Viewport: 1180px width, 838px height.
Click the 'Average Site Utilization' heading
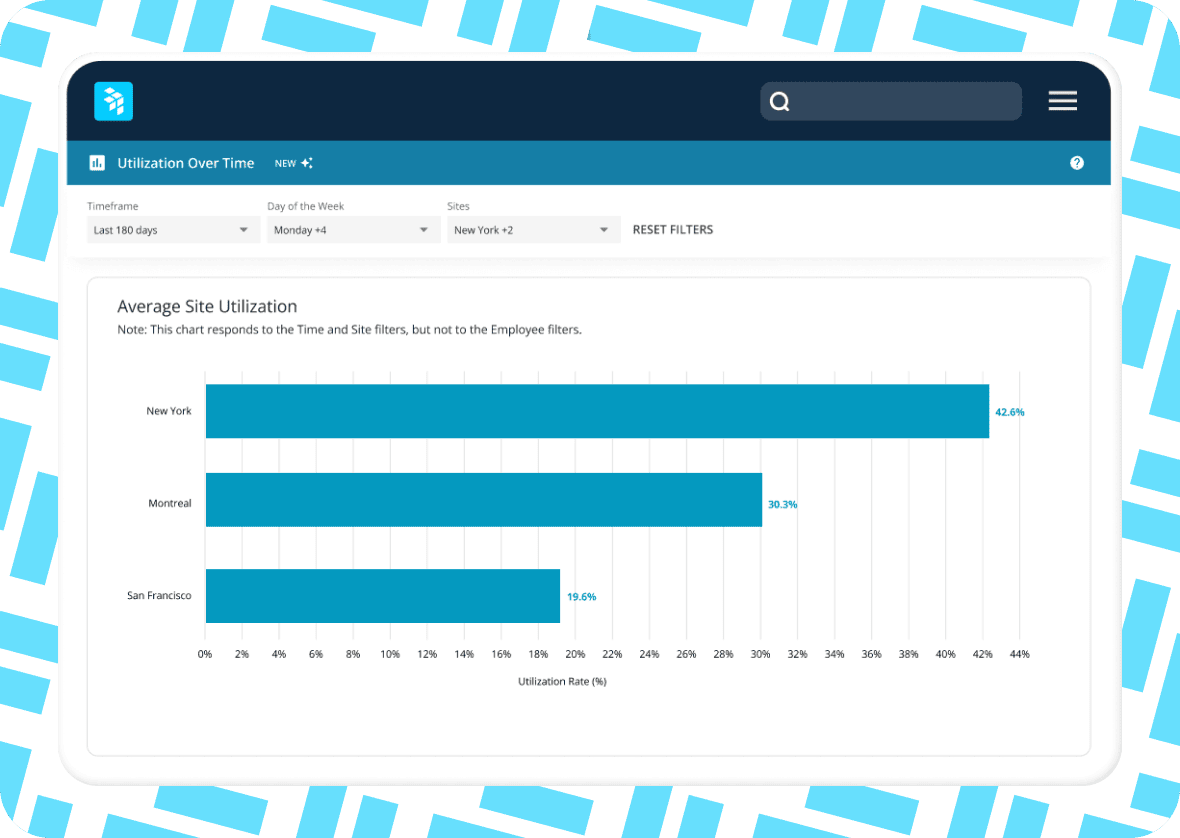(207, 306)
